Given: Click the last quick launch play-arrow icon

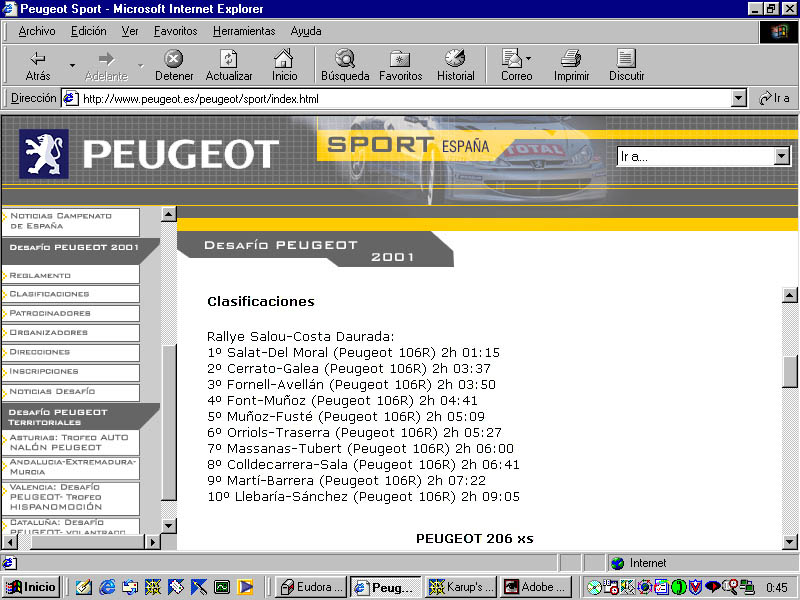Looking at the screenshot, I should pyautogui.click(x=245, y=587).
